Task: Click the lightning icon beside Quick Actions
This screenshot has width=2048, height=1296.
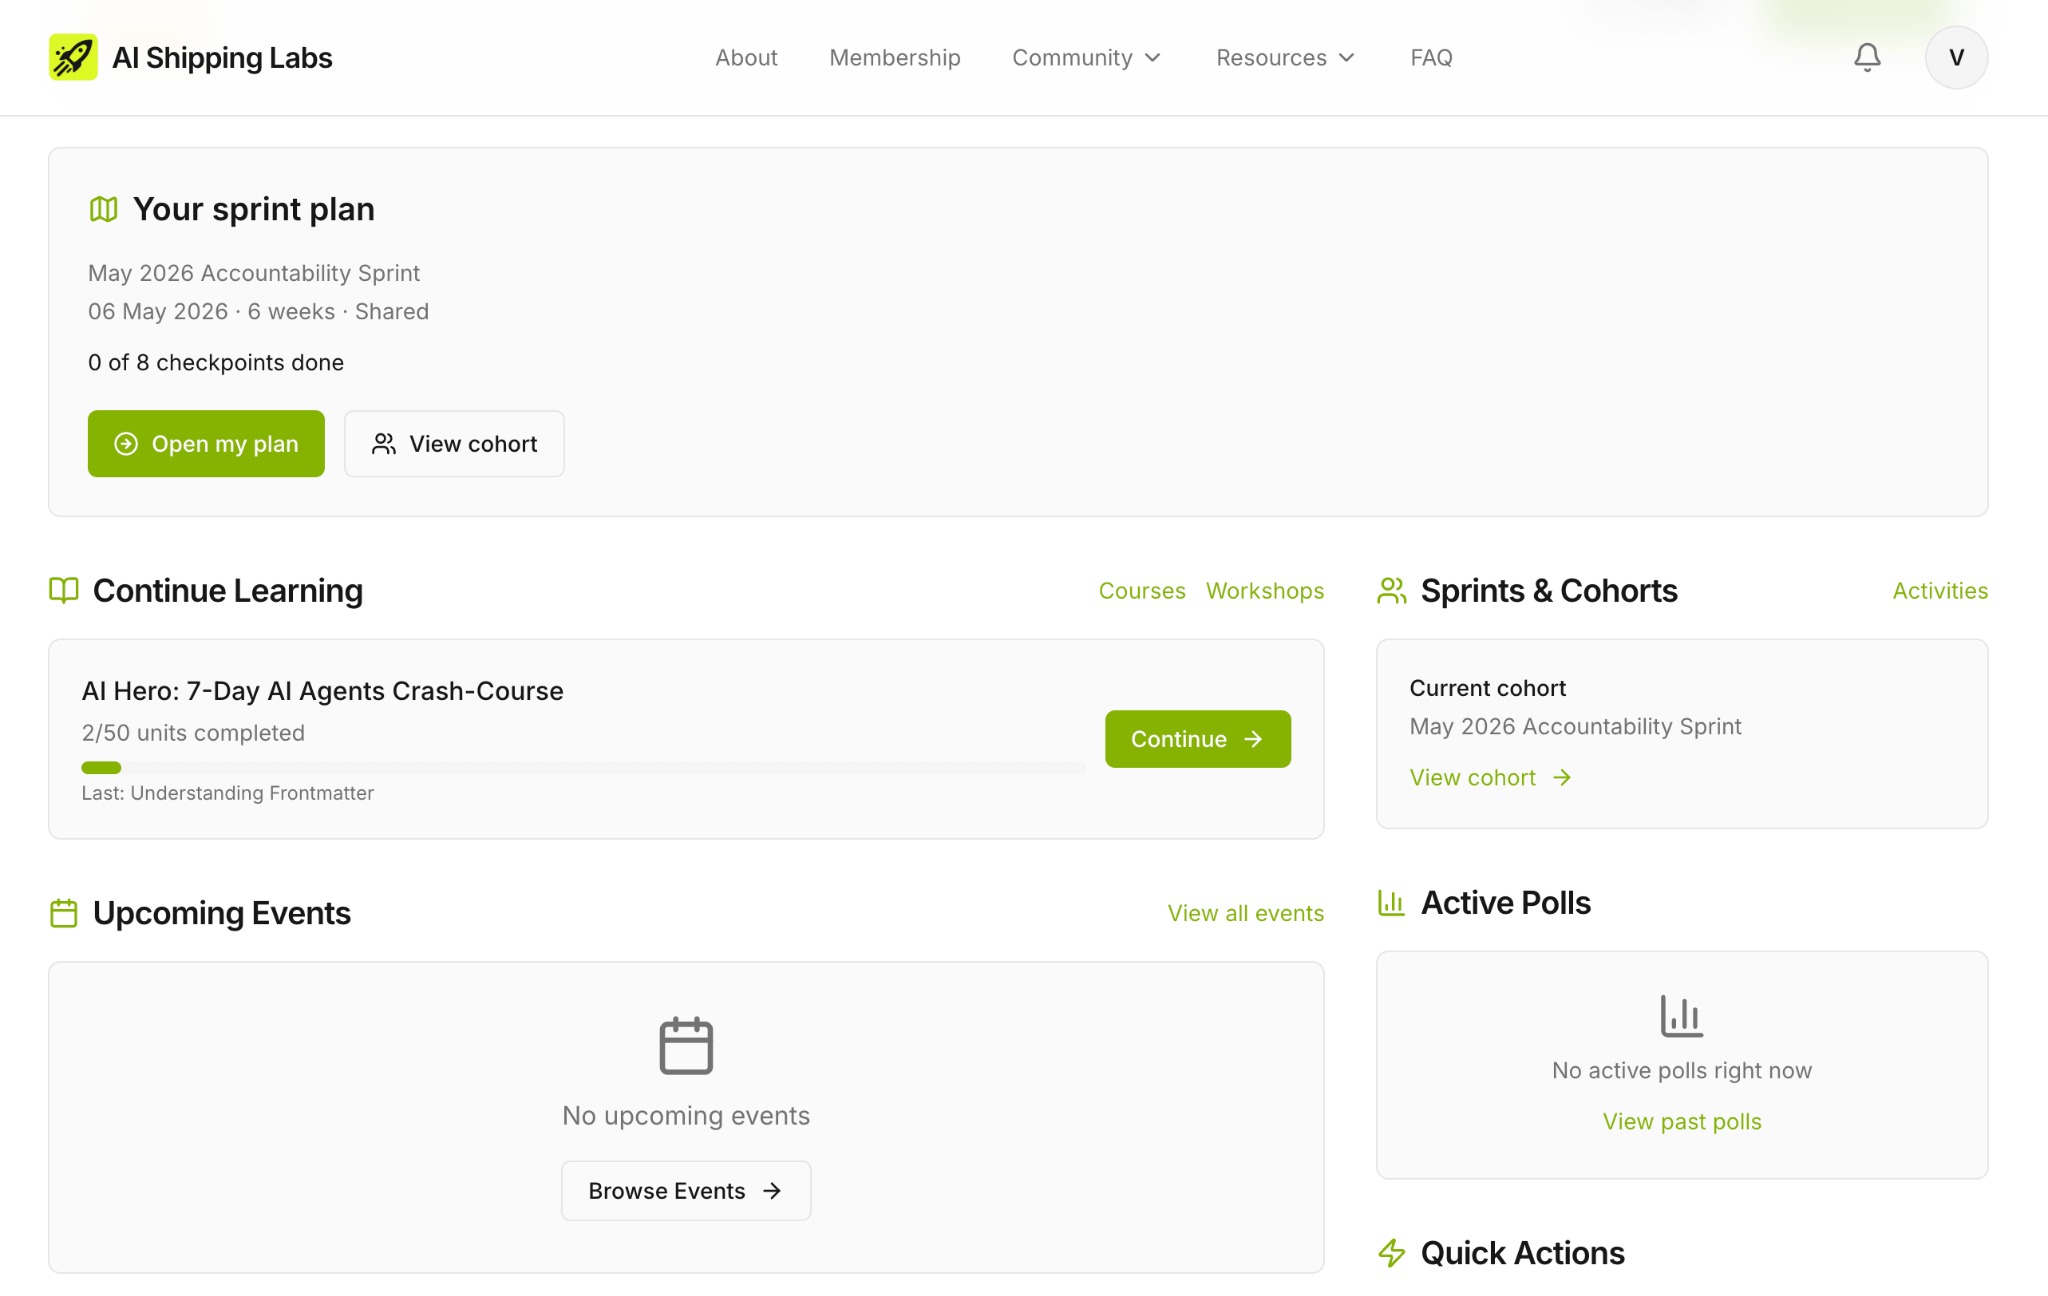Action: click(1391, 1252)
